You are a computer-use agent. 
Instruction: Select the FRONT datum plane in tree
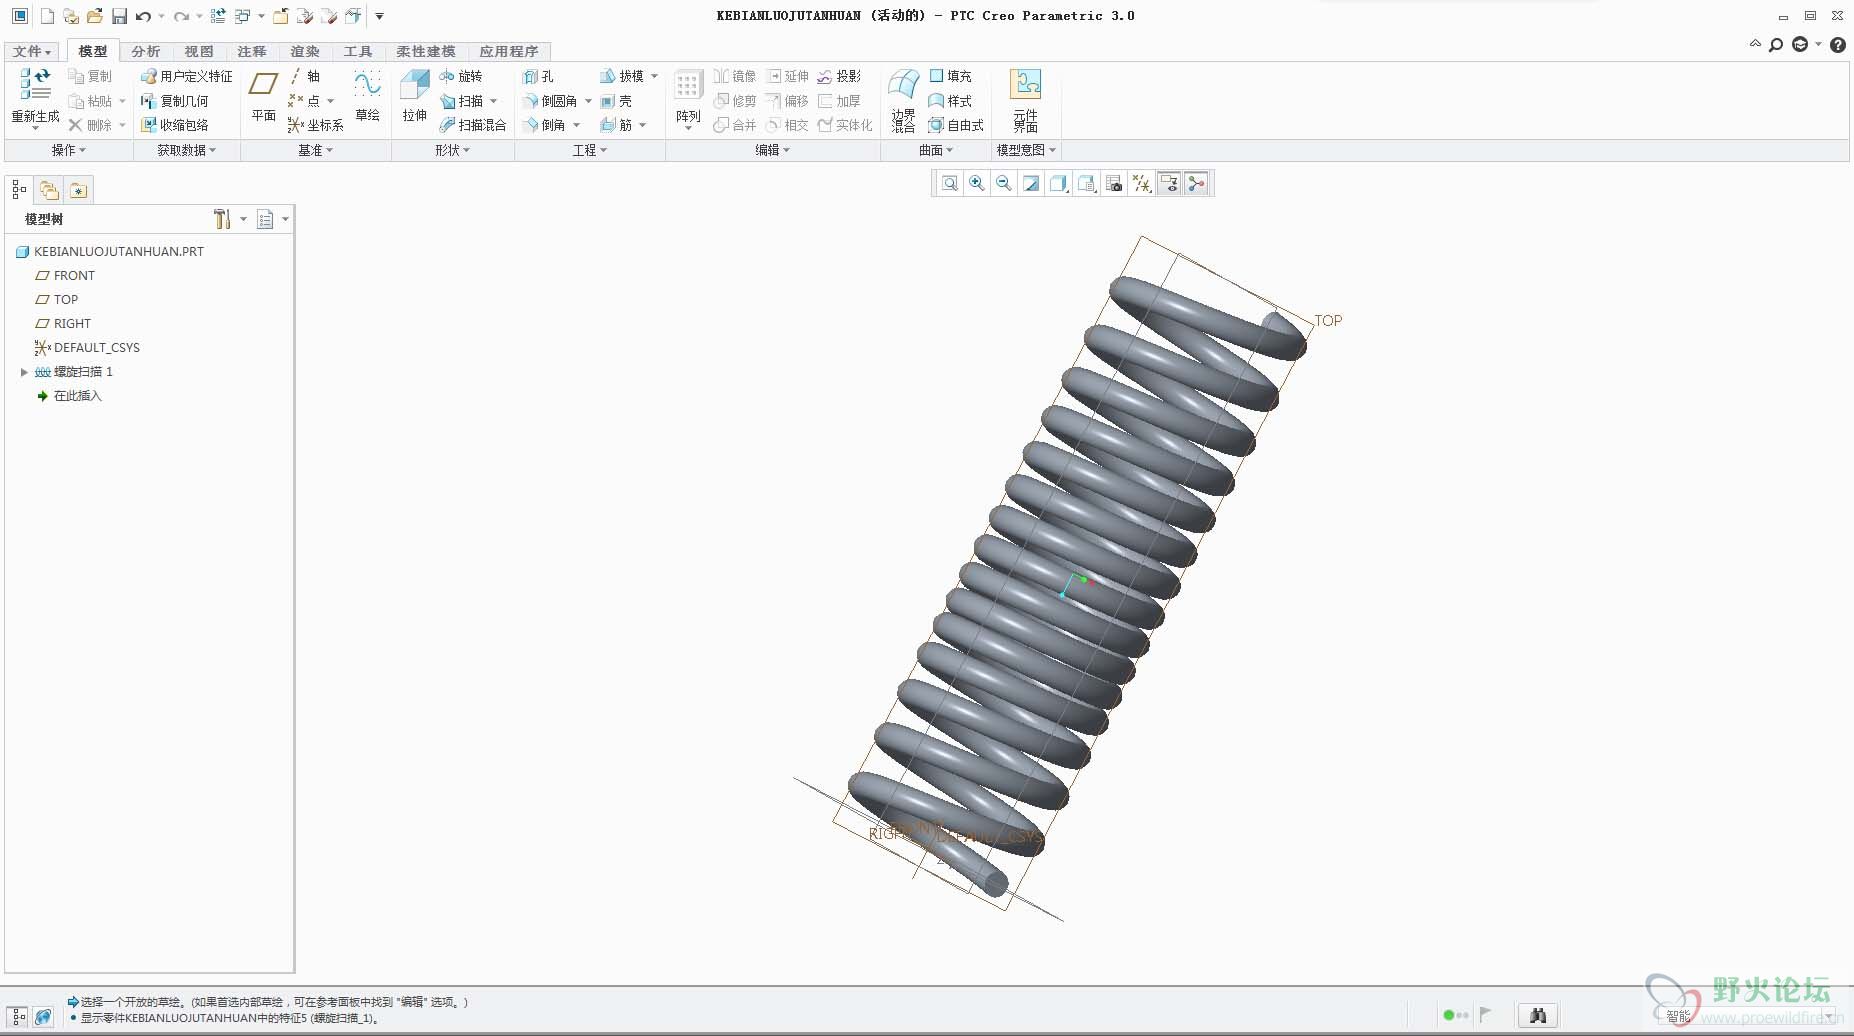point(65,276)
